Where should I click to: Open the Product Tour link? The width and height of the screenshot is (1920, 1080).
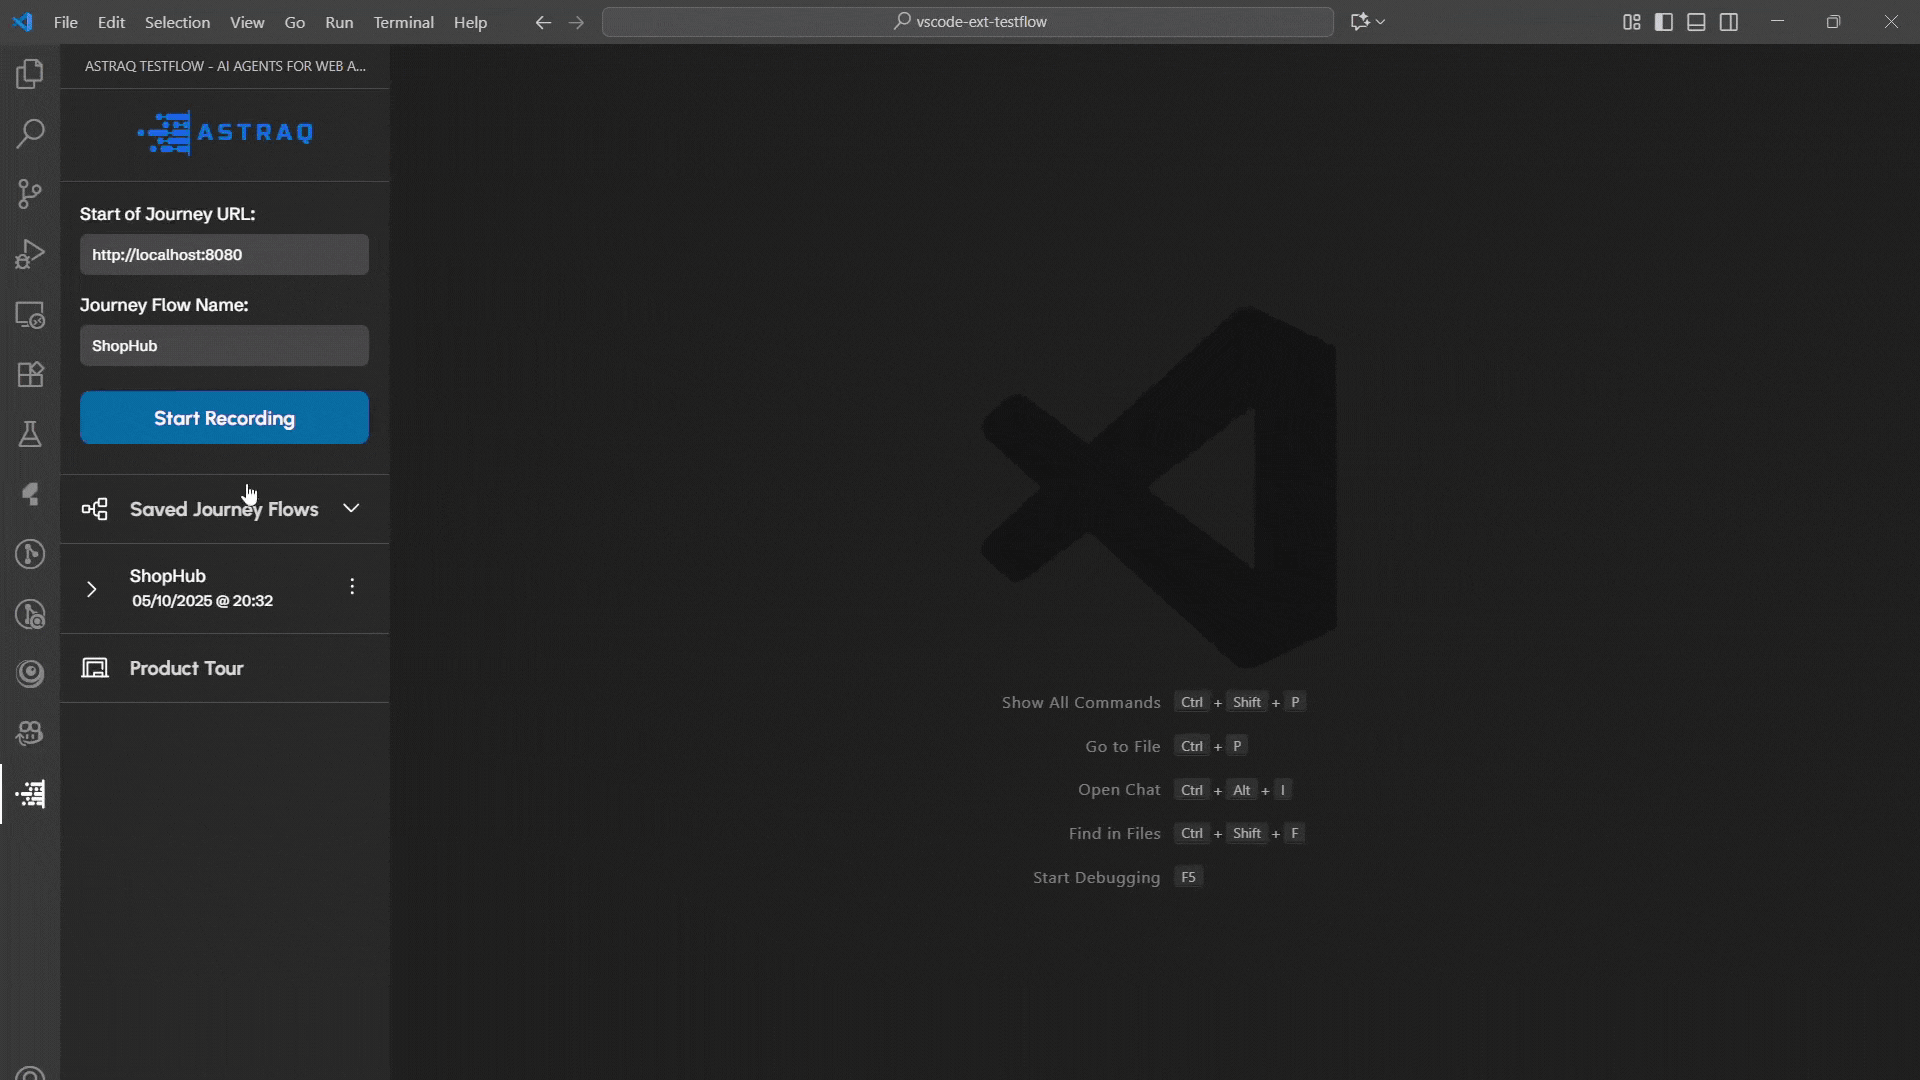[186, 668]
